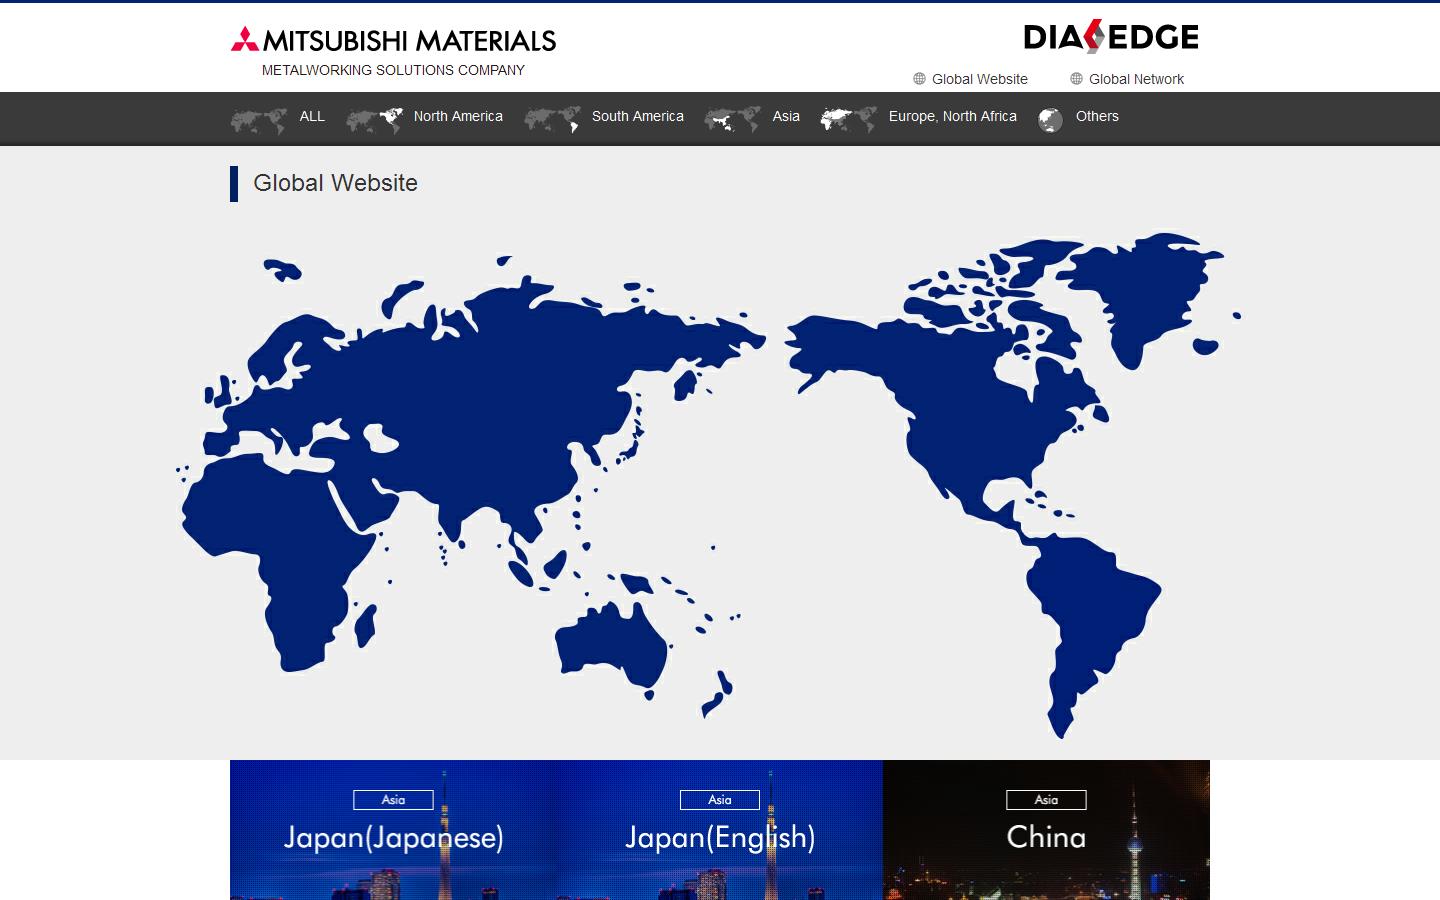Click the DIAEDGE brand logo
The height and width of the screenshot is (900, 1440).
(x=1110, y=36)
